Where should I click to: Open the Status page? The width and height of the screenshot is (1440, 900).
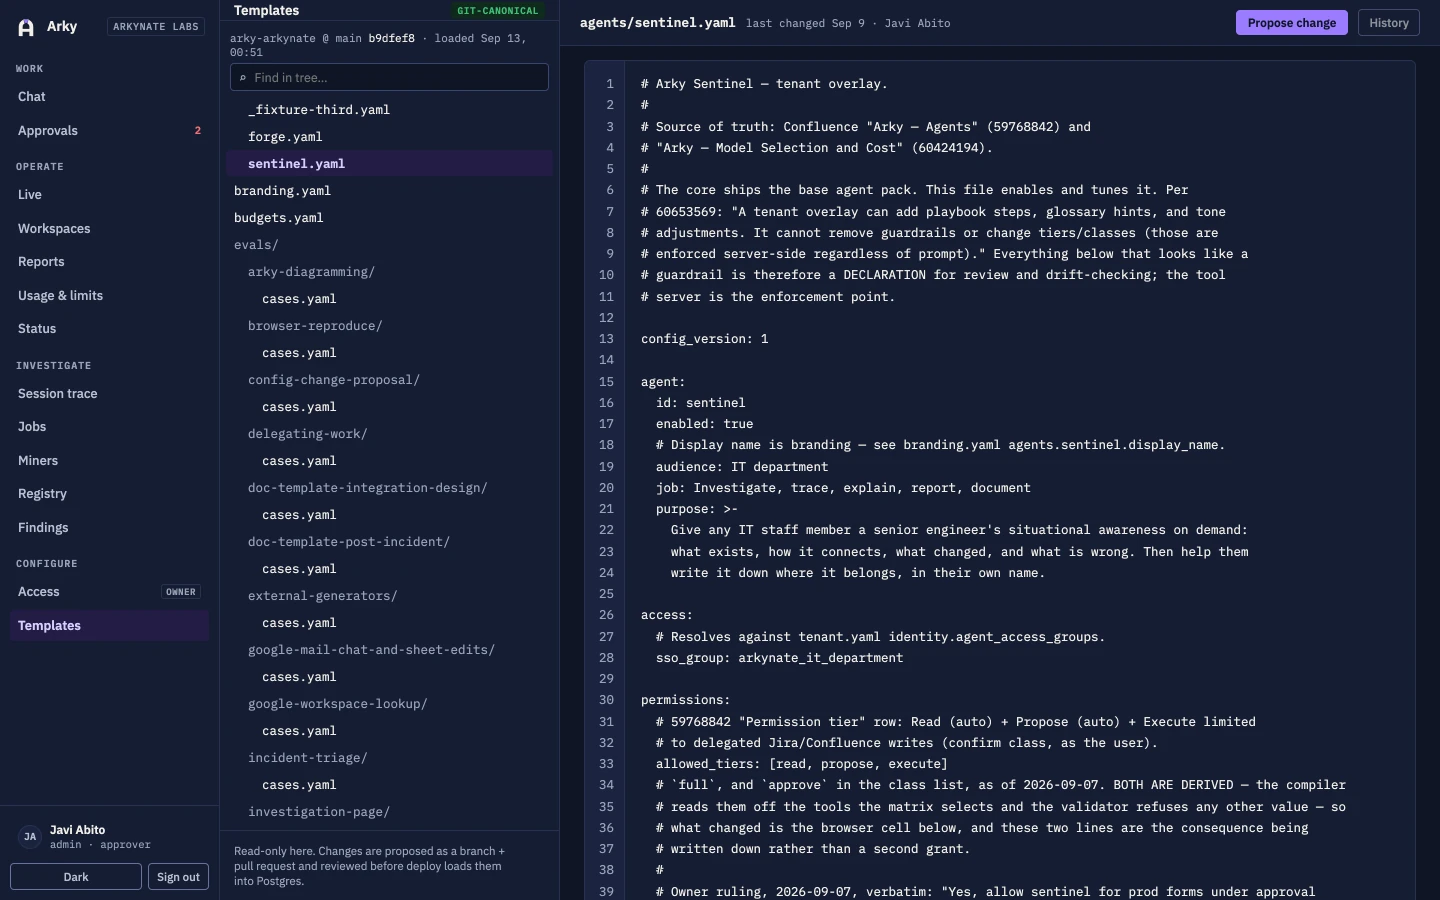click(110, 329)
